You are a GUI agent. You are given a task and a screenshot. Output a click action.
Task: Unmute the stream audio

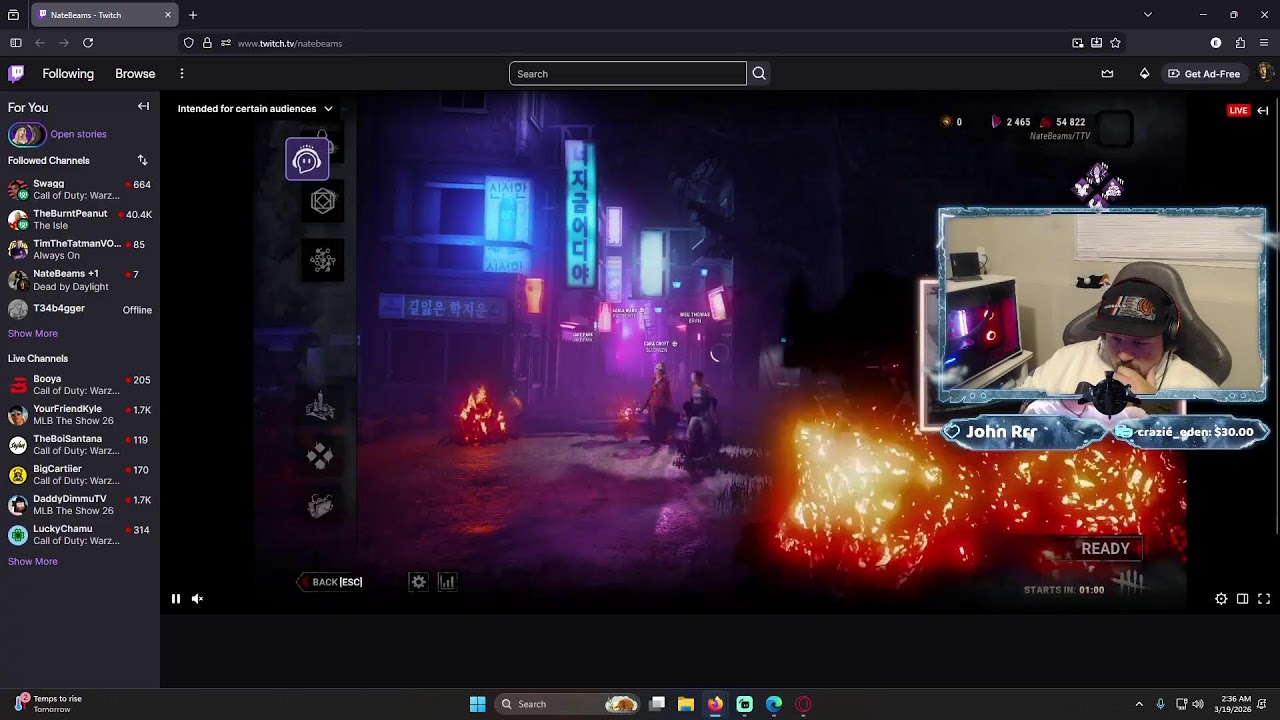(197, 599)
